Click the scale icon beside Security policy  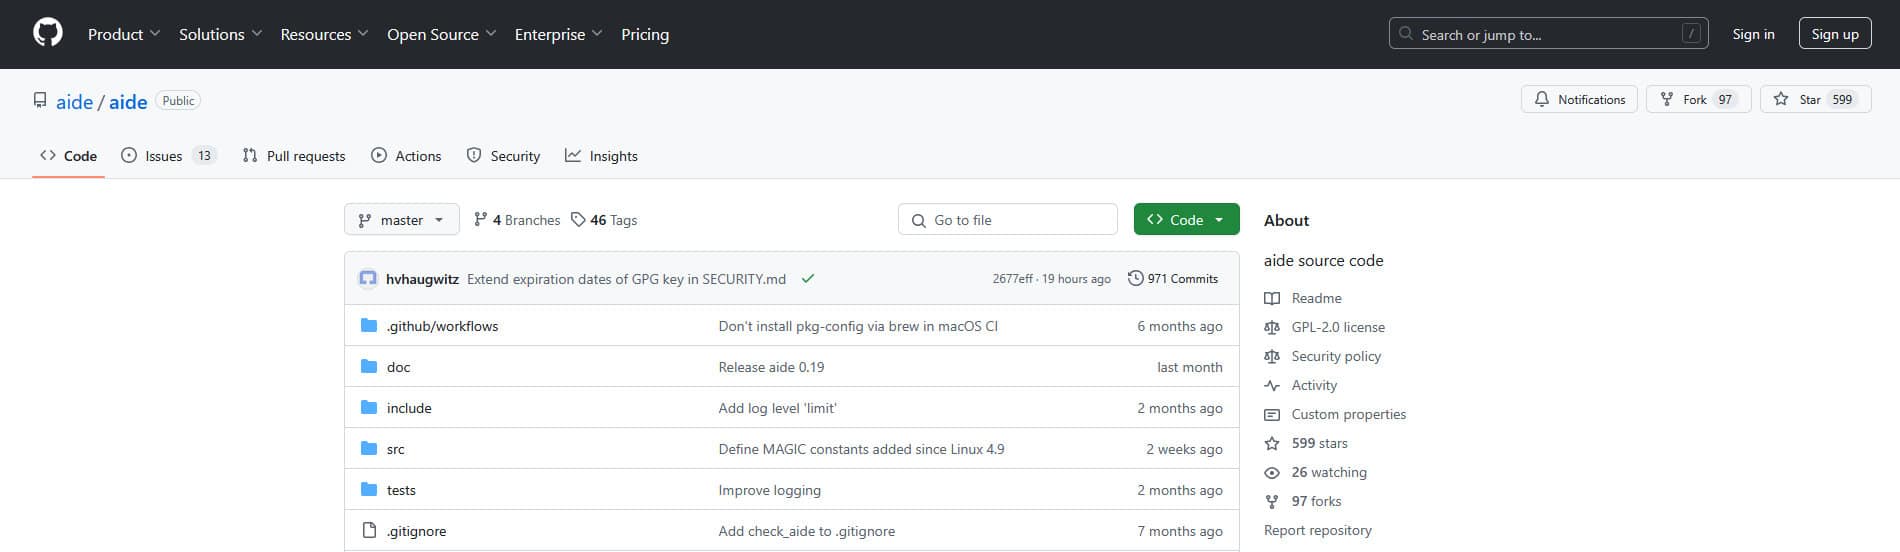pos(1272,356)
